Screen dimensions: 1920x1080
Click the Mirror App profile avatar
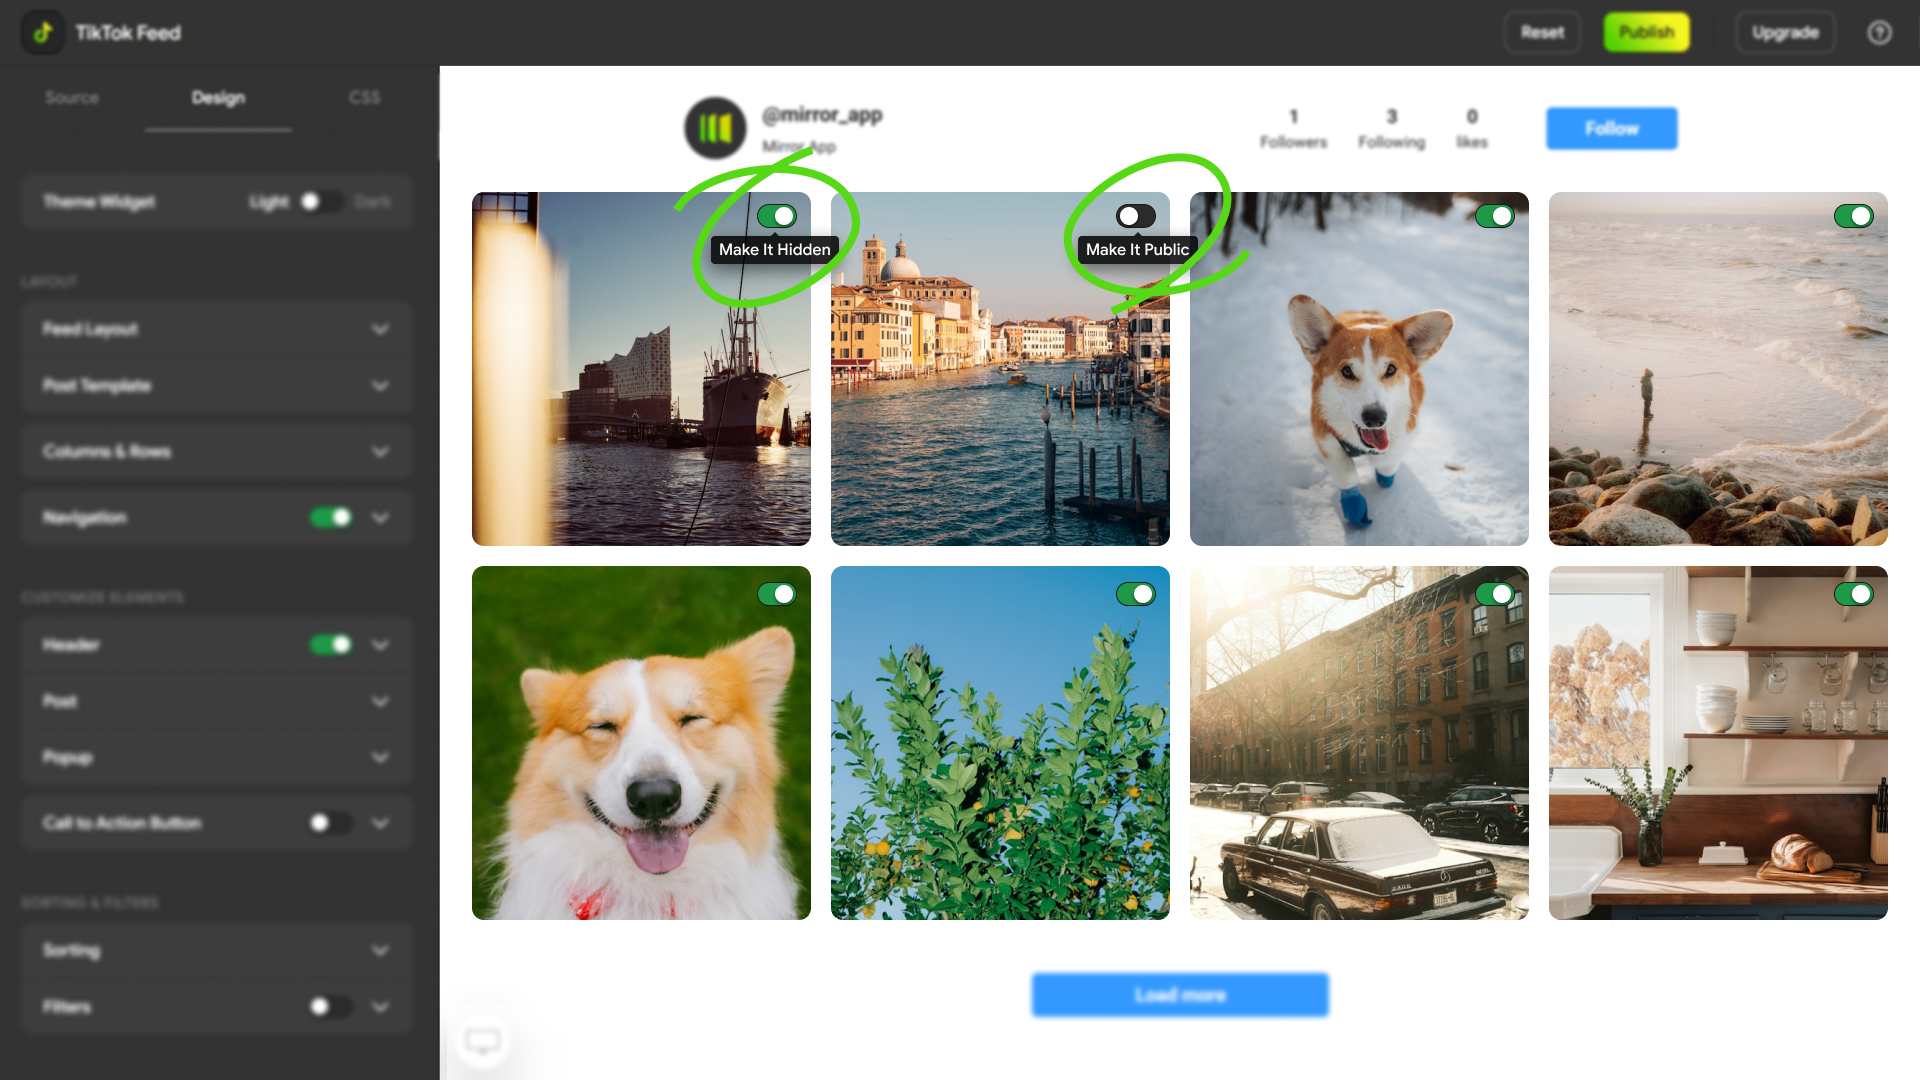click(x=714, y=129)
